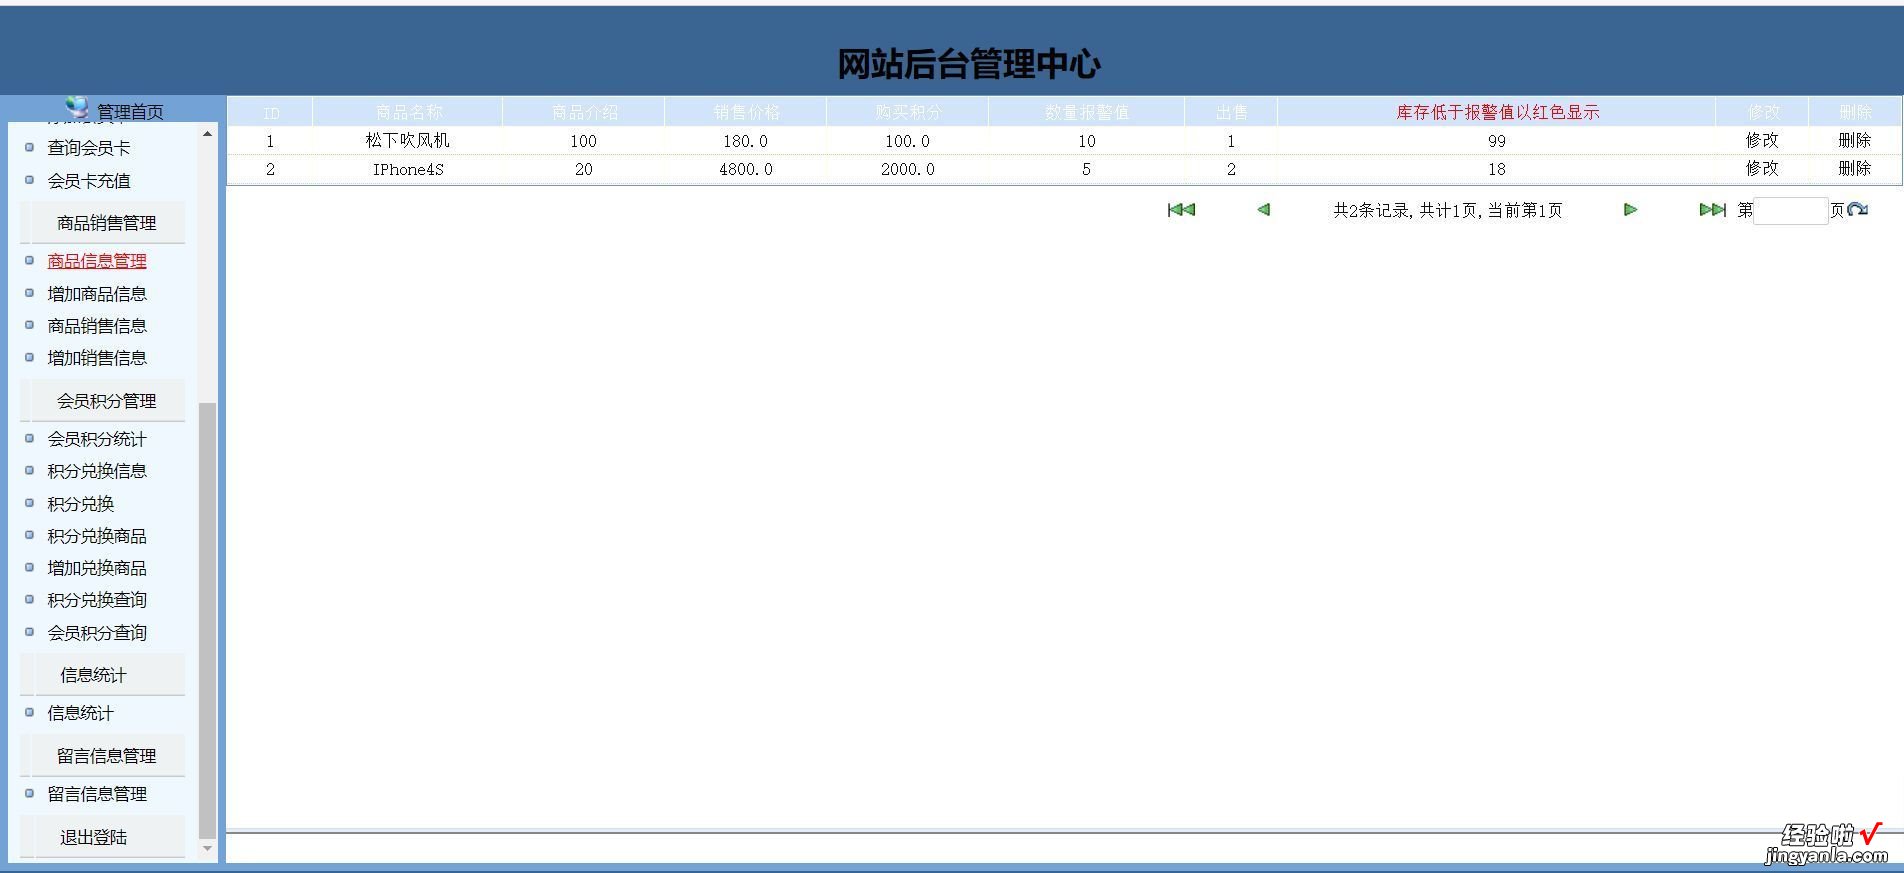Open 积分兑换查询 page
The height and width of the screenshot is (873, 1904).
pos(97,600)
